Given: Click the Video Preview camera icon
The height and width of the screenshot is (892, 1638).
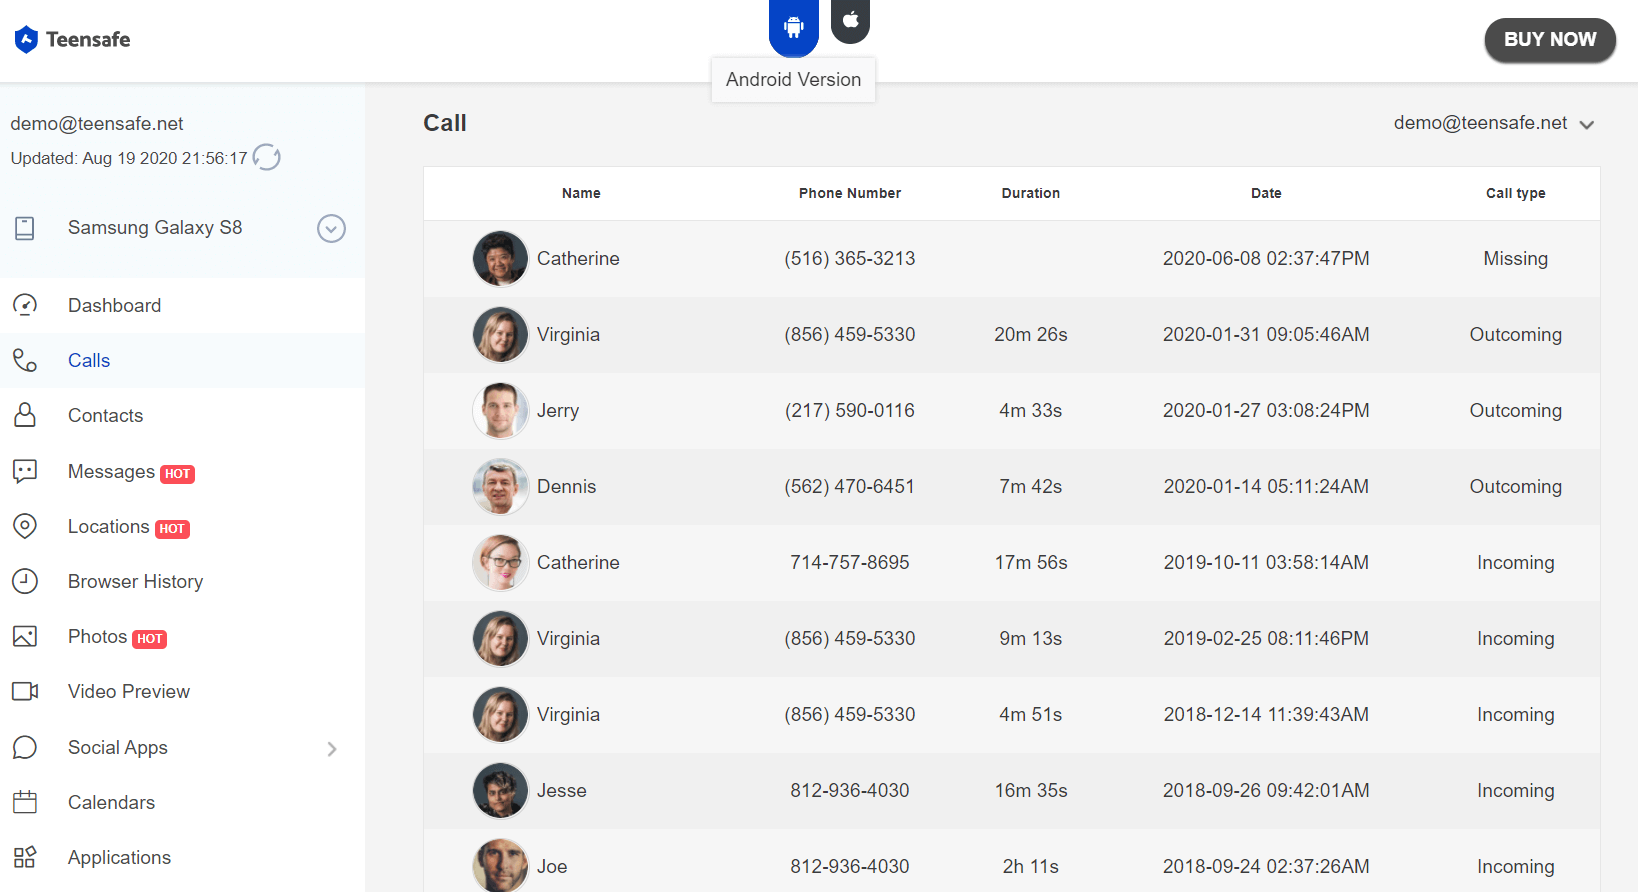Looking at the screenshot, I should click(25, 691).
